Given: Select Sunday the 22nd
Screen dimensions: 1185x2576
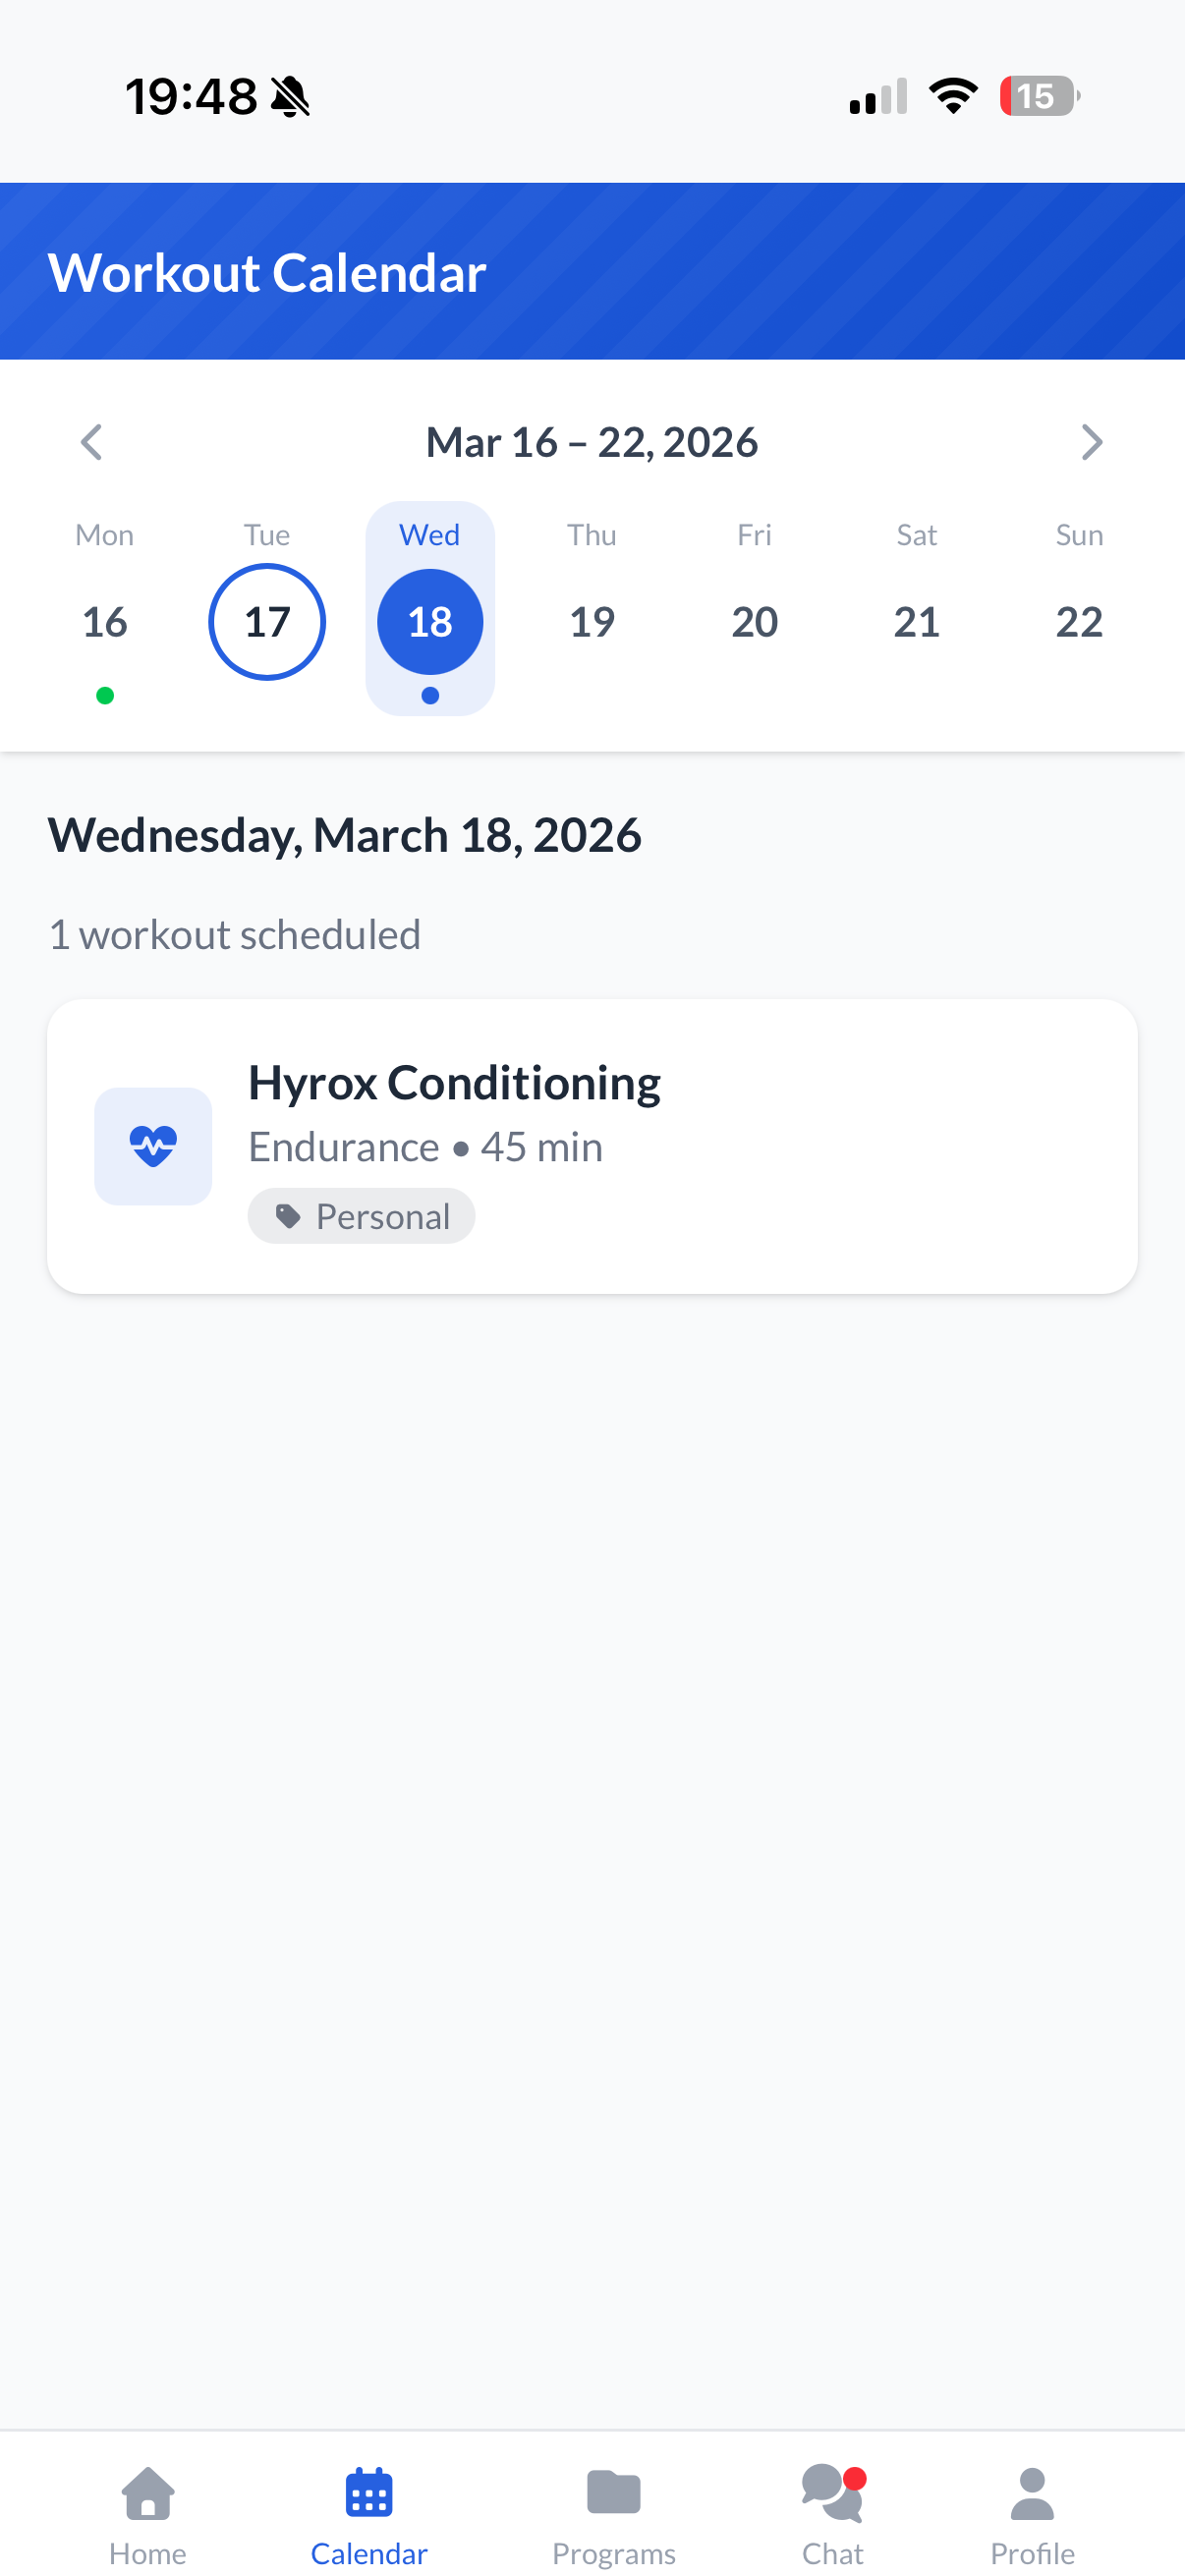Looking at the screenshot, I should tap(1079, 622).
